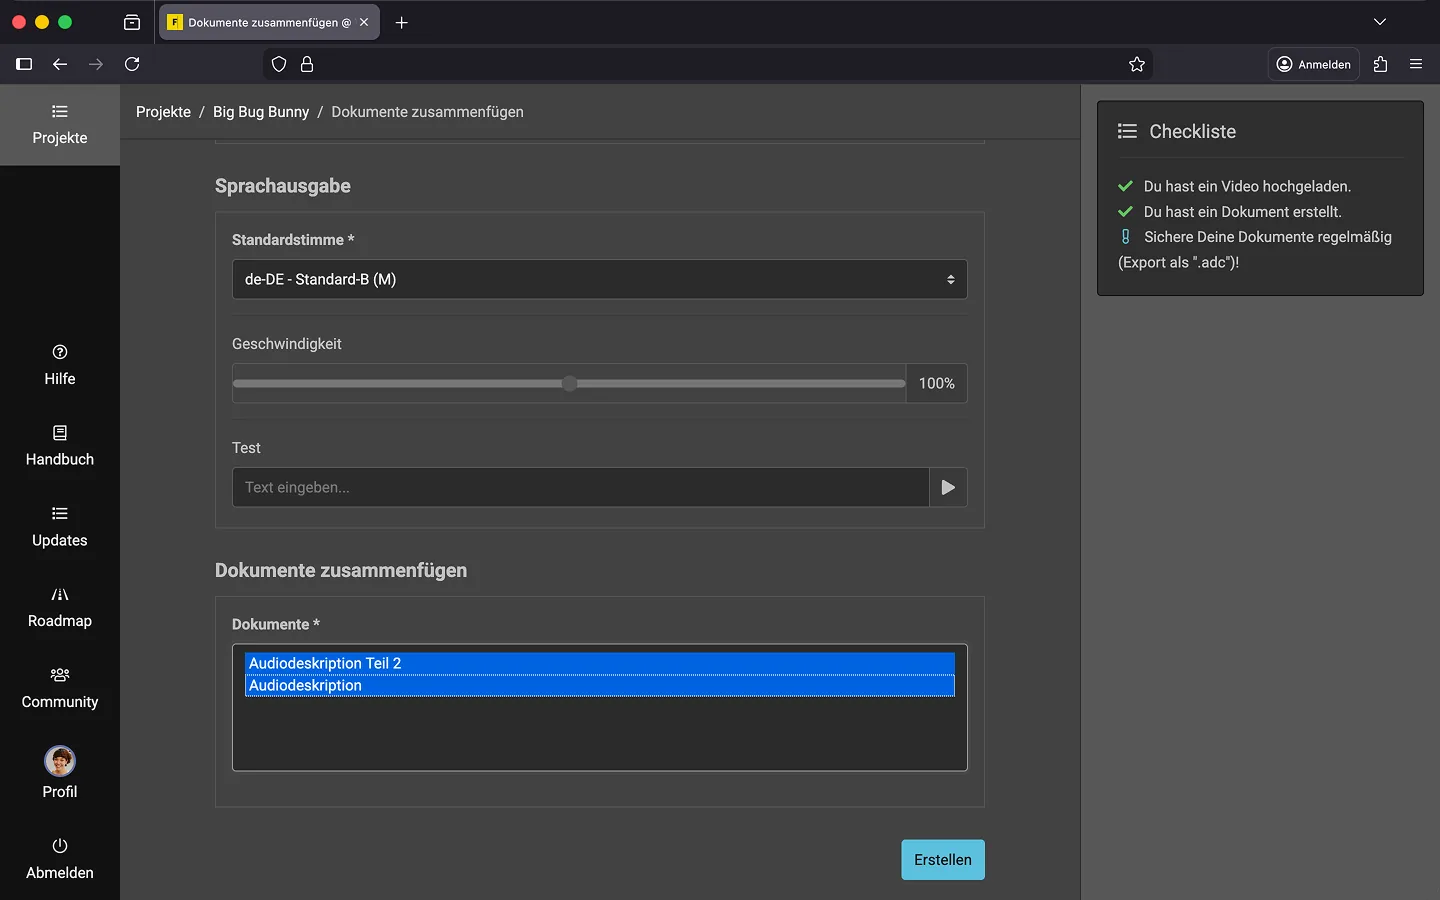This screenshot has height=900, width=1440.
Task: Select Audiodeskription Teil 2 document
Action: point(599,663)
